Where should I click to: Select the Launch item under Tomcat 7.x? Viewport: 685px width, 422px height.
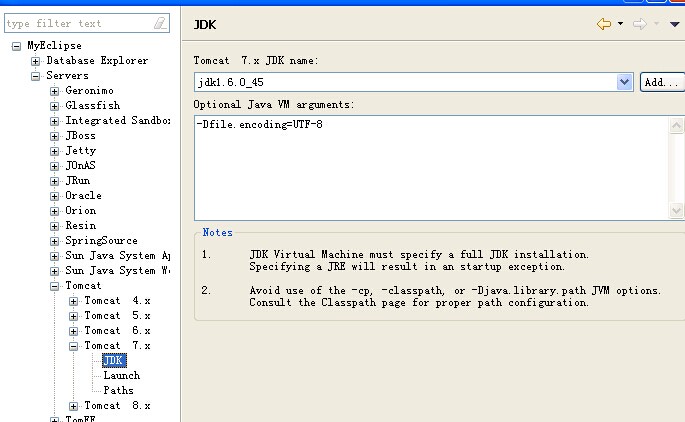click(x=121, y=375)
